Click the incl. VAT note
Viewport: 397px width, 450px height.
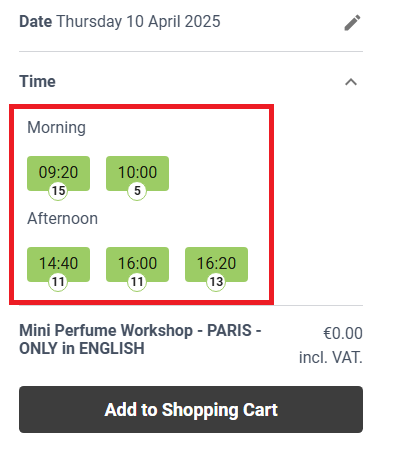pyautogui.click(x=331, y=358)
